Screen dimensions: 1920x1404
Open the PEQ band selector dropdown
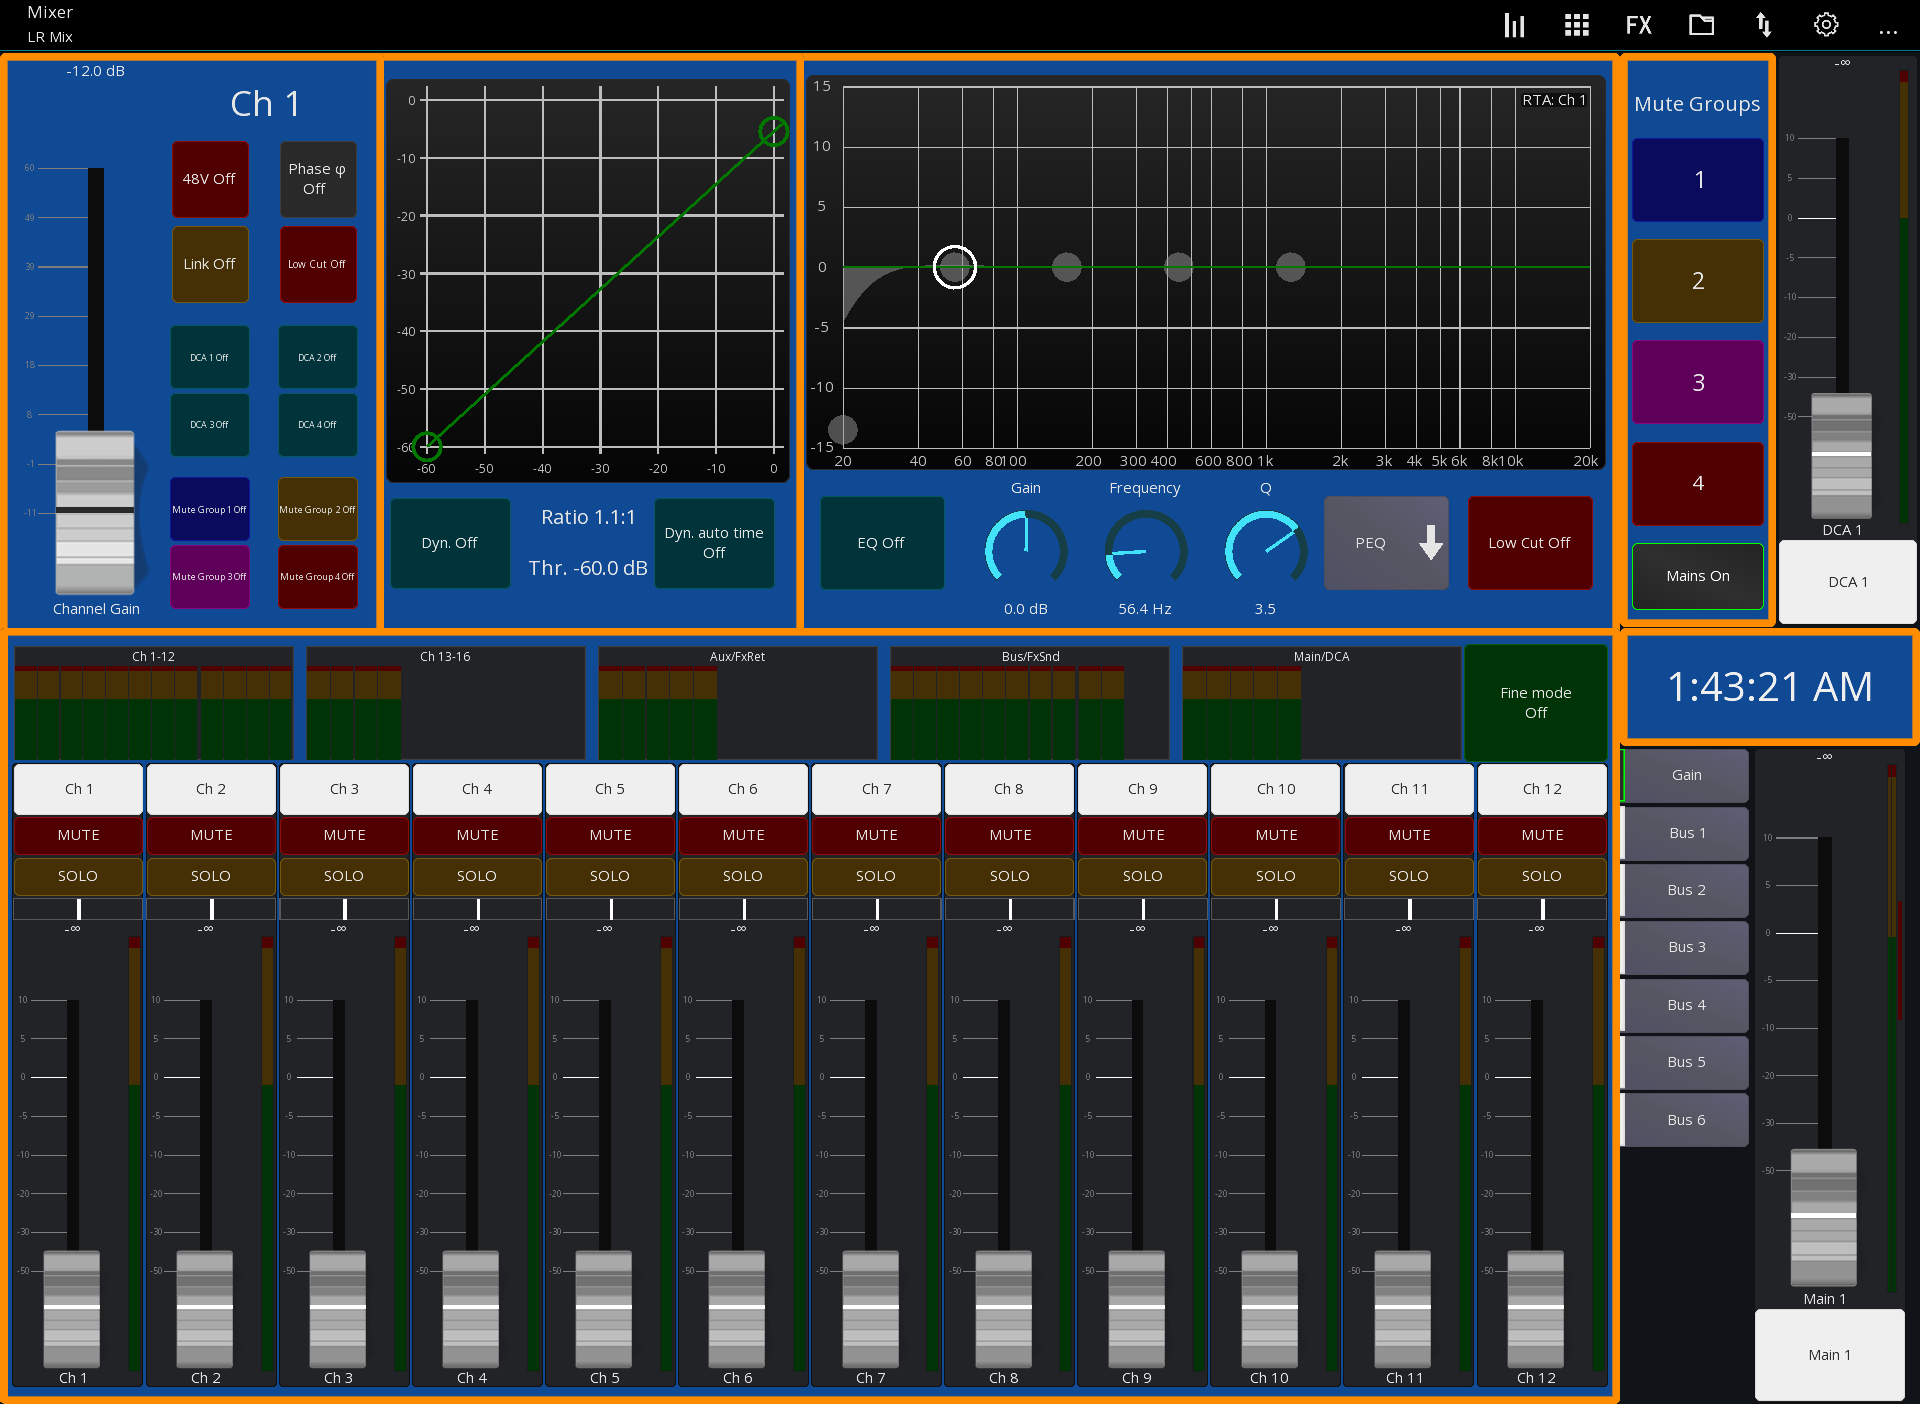[x=1386, y=543]
